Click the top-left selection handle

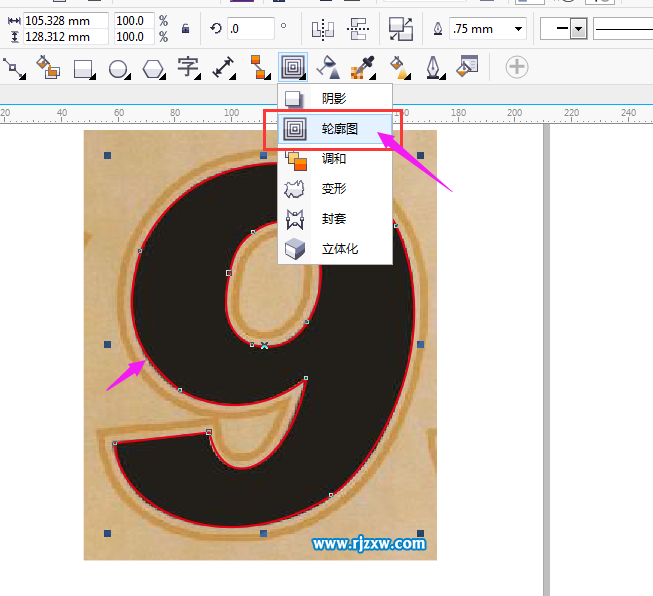pyautogui.click(x=107, y=155)
